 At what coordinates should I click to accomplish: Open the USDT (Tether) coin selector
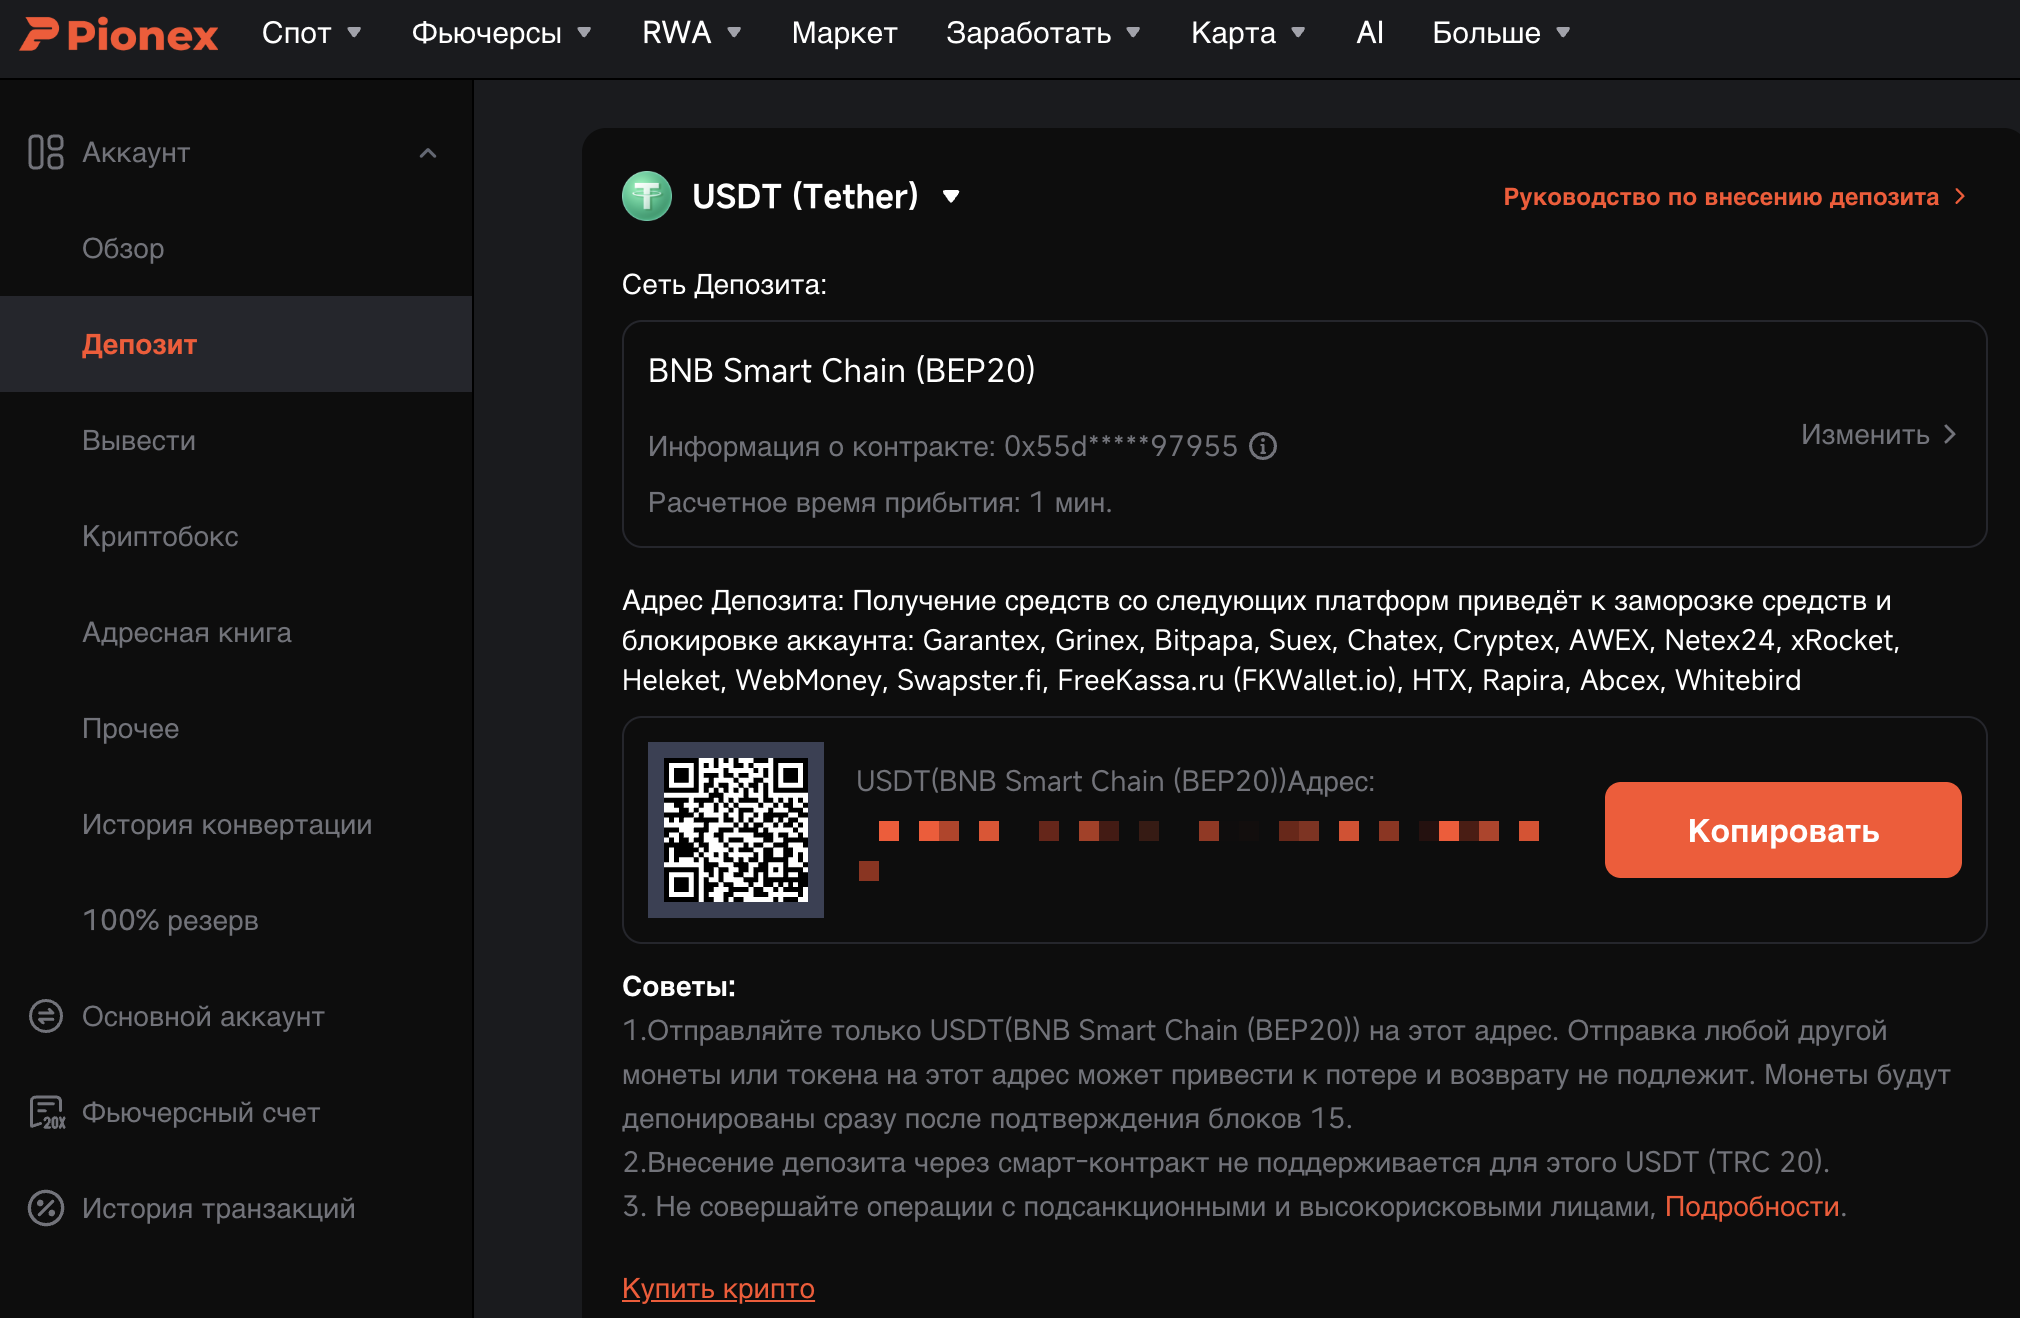click(825, 196)
